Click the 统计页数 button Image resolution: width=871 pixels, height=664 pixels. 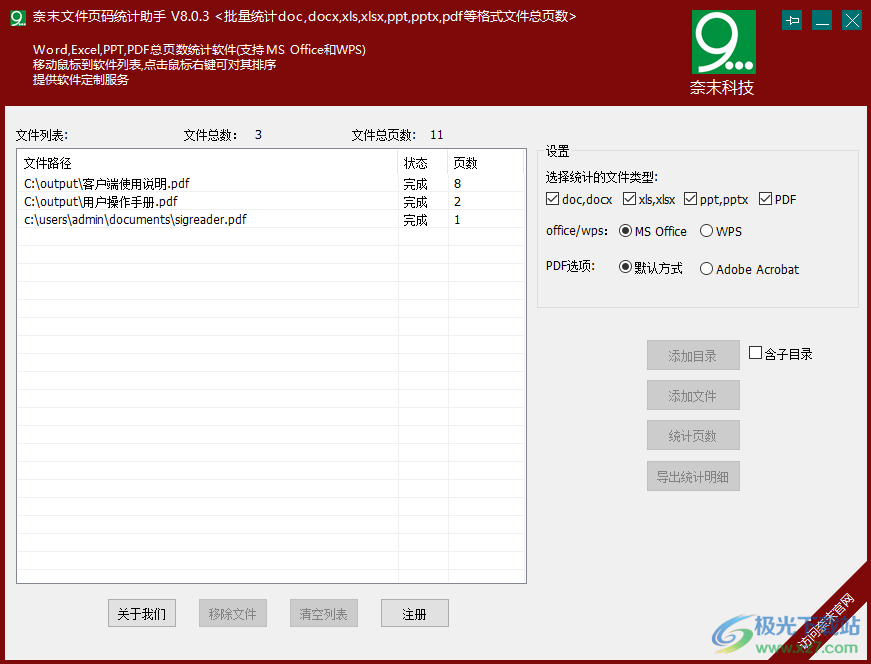[693, 435]
